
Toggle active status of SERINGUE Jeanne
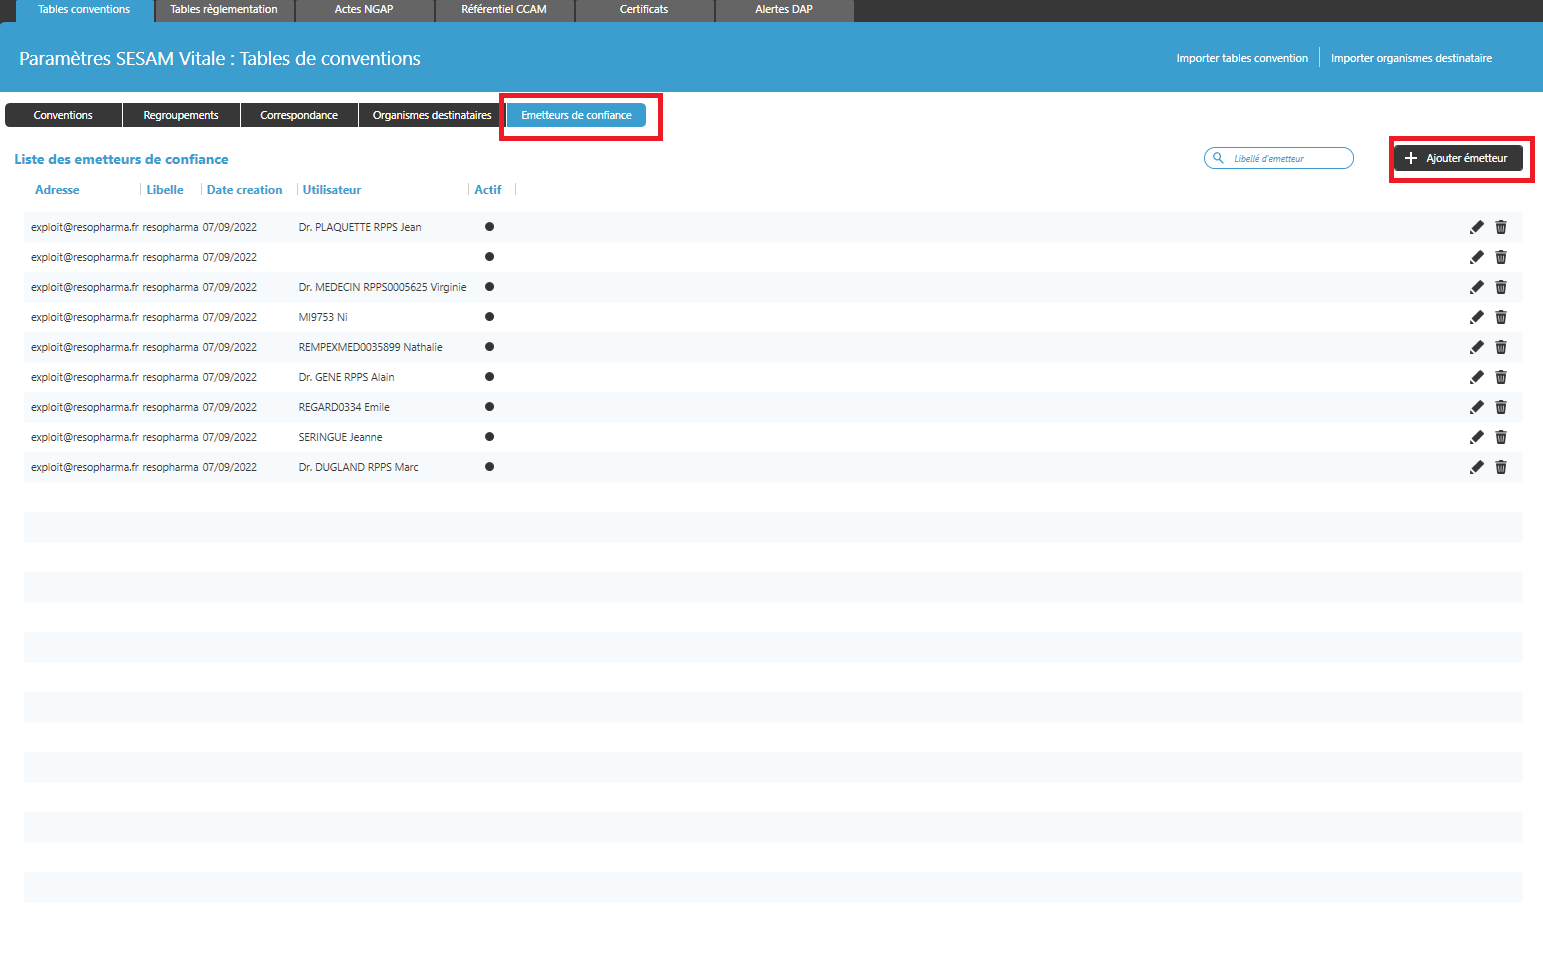click(x=489, y=437)
